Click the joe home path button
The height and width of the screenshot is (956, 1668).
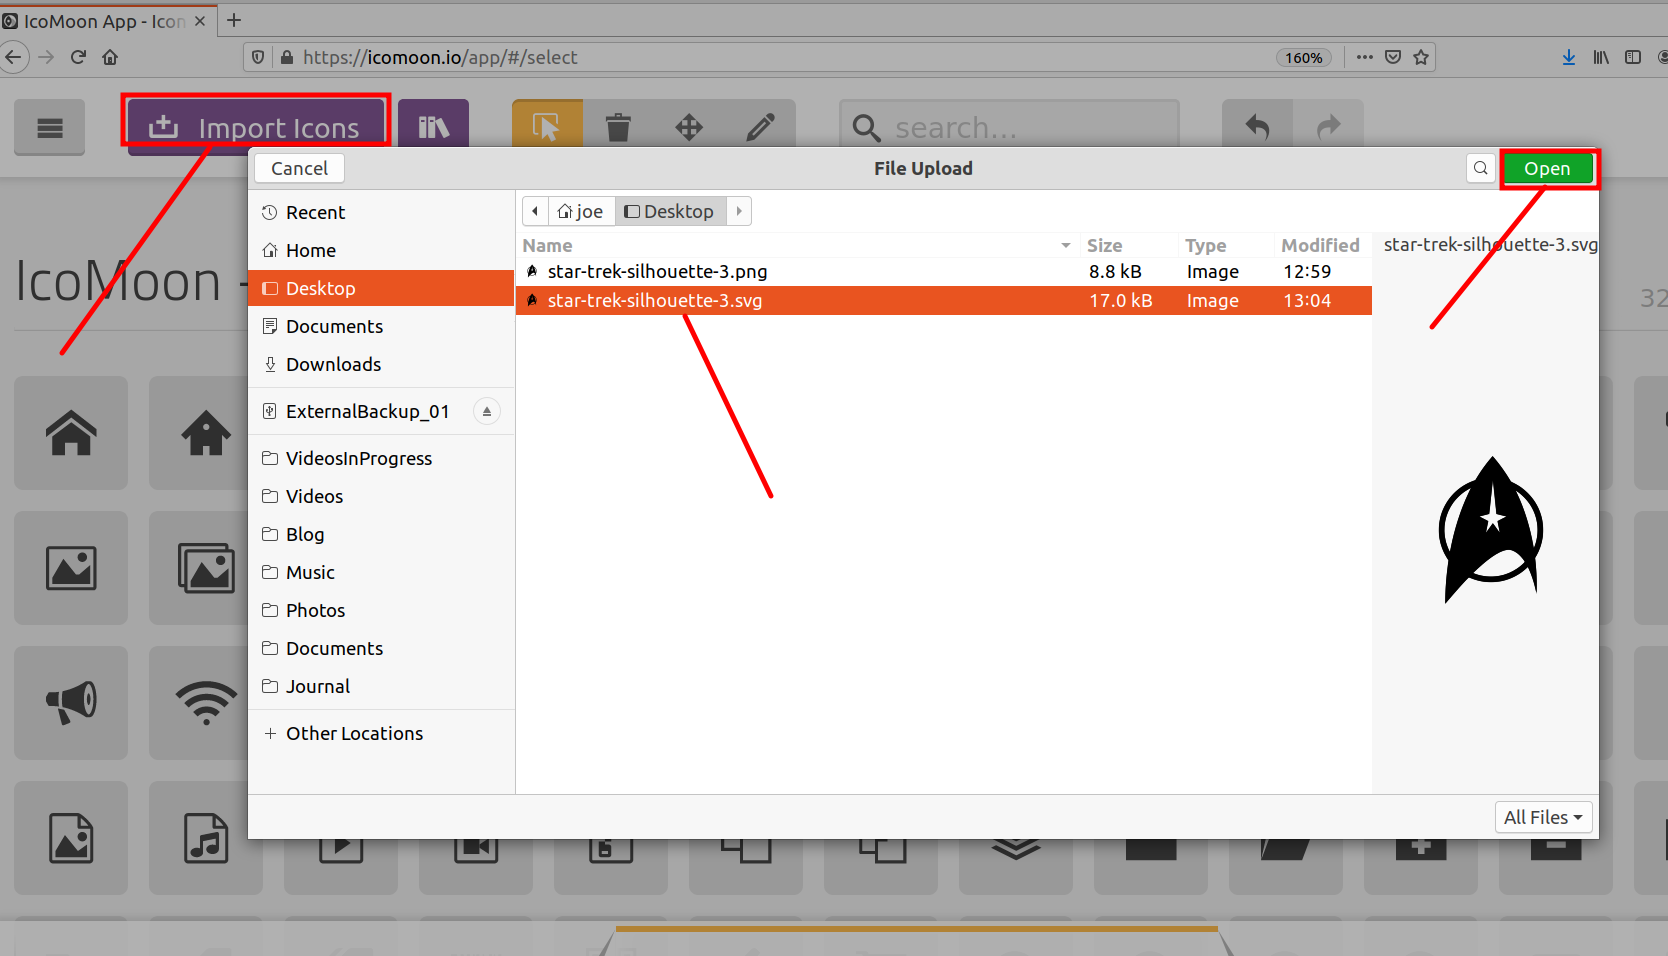(581, 211)
